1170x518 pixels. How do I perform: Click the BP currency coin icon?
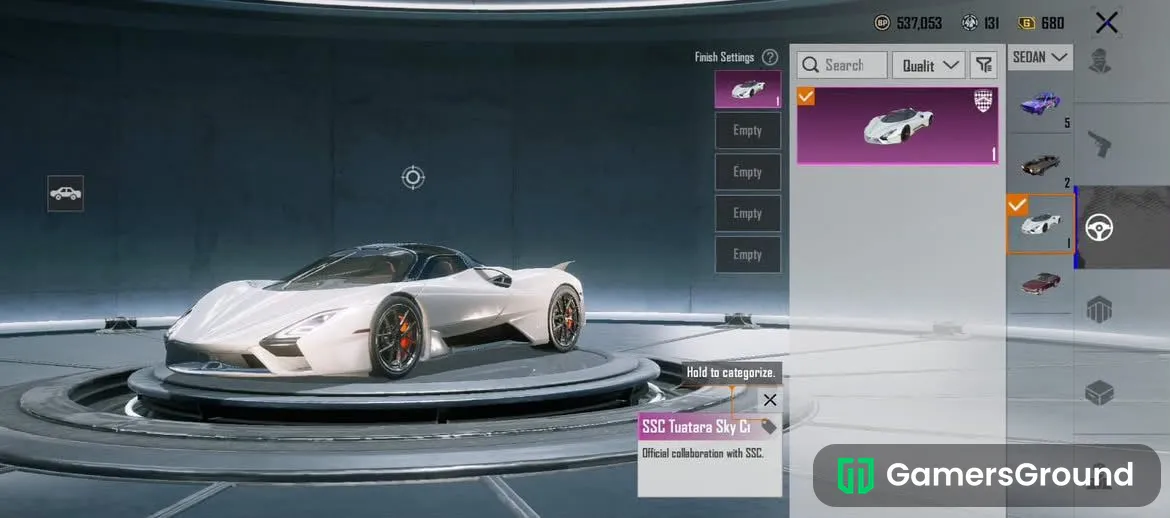[x=882, y=23]
